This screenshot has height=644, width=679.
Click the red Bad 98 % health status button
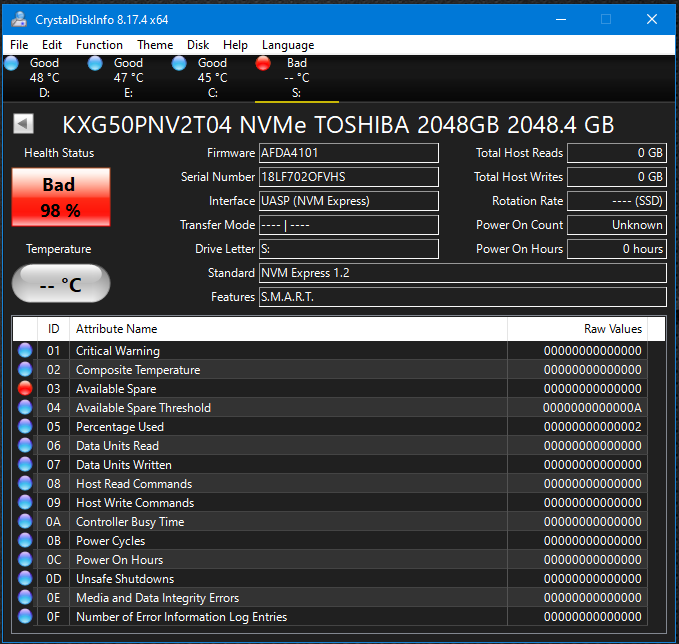[x=61, y=197]
